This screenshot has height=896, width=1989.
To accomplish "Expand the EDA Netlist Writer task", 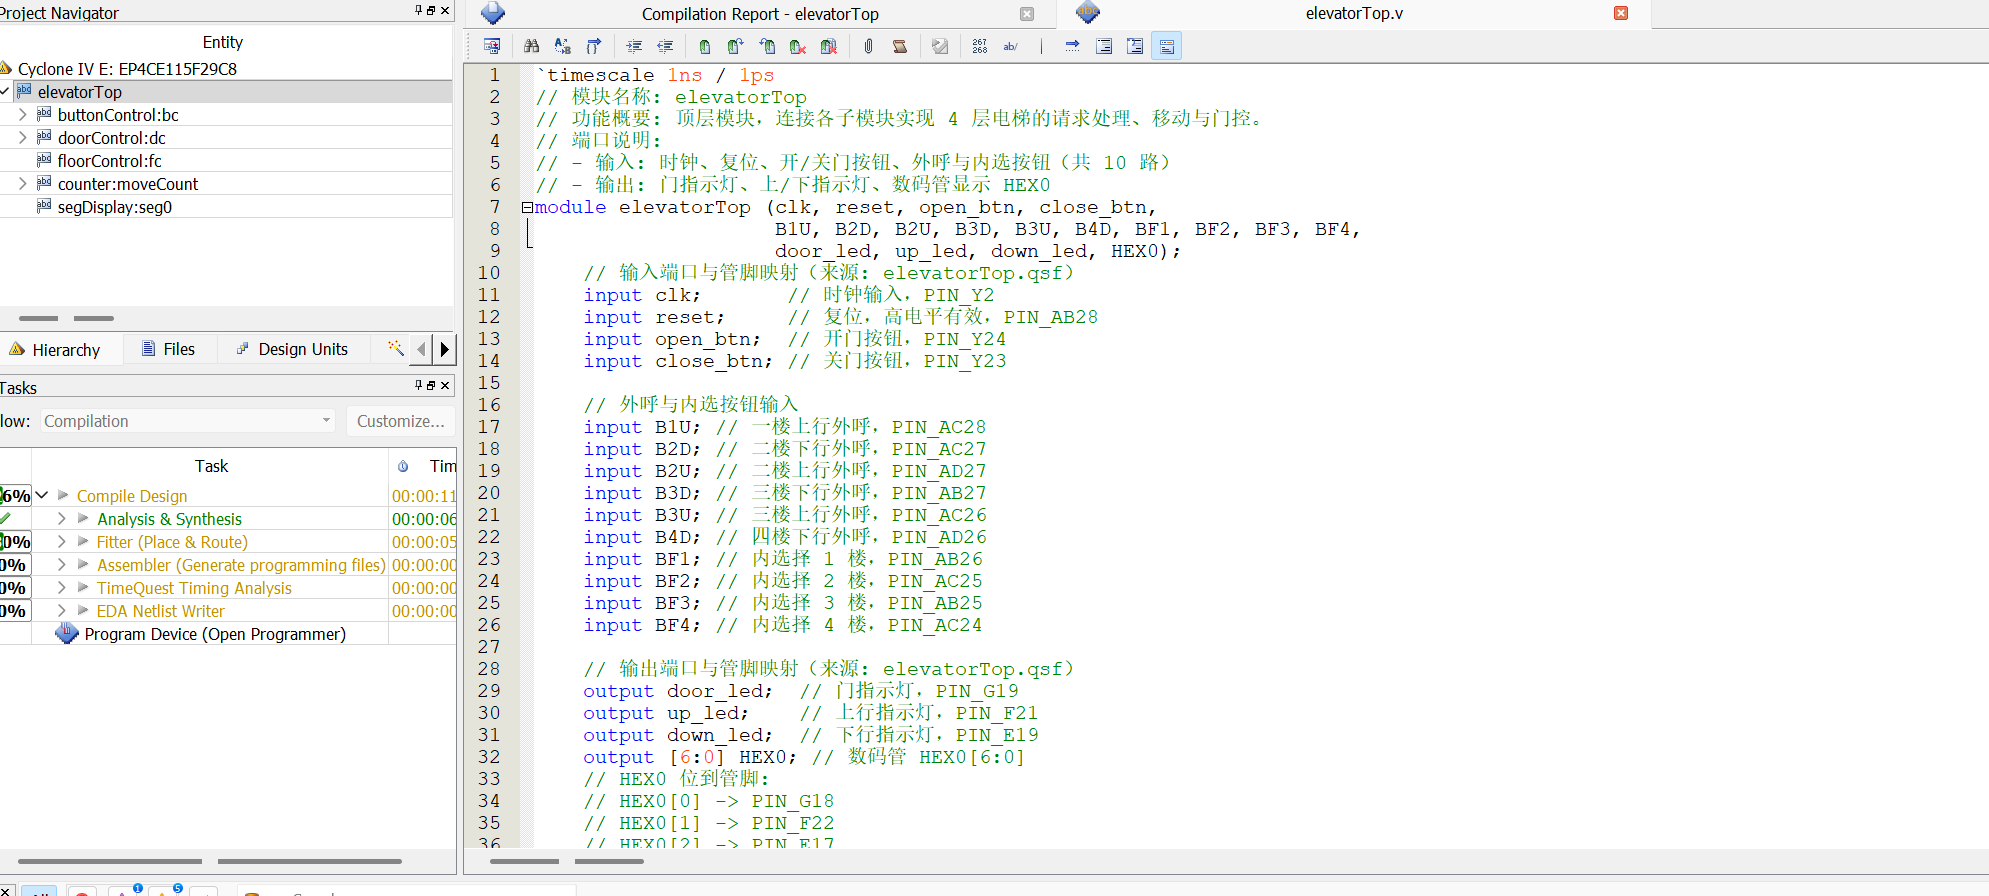I will 62,611.
